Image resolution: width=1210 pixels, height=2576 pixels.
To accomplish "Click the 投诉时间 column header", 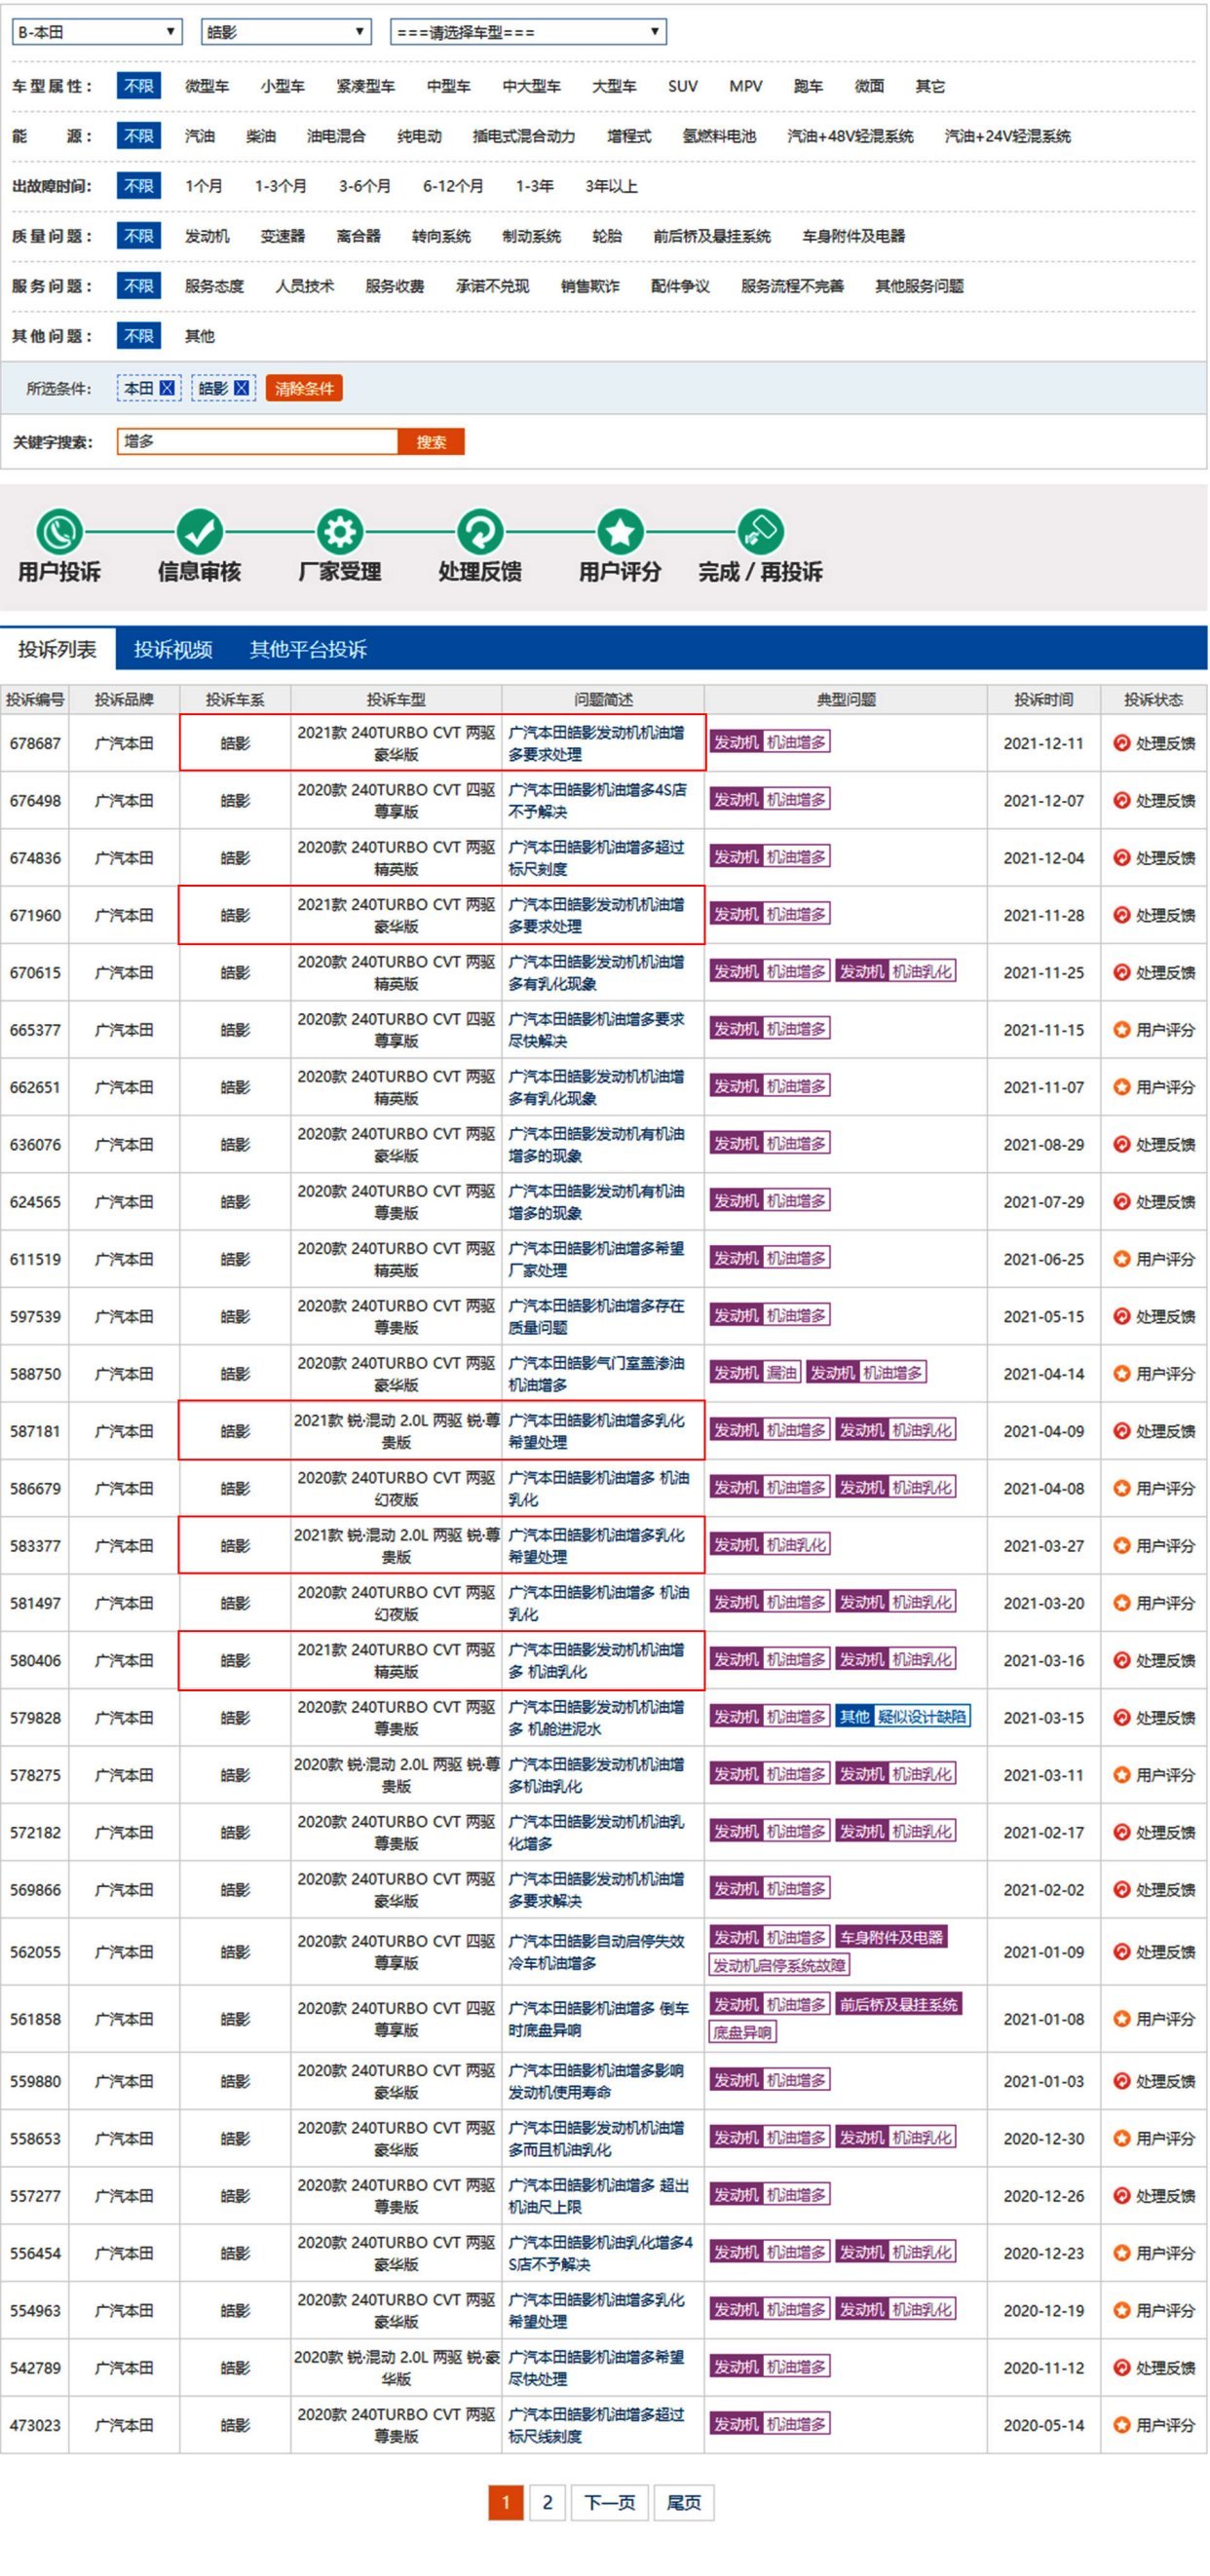I will (1043, 699).
